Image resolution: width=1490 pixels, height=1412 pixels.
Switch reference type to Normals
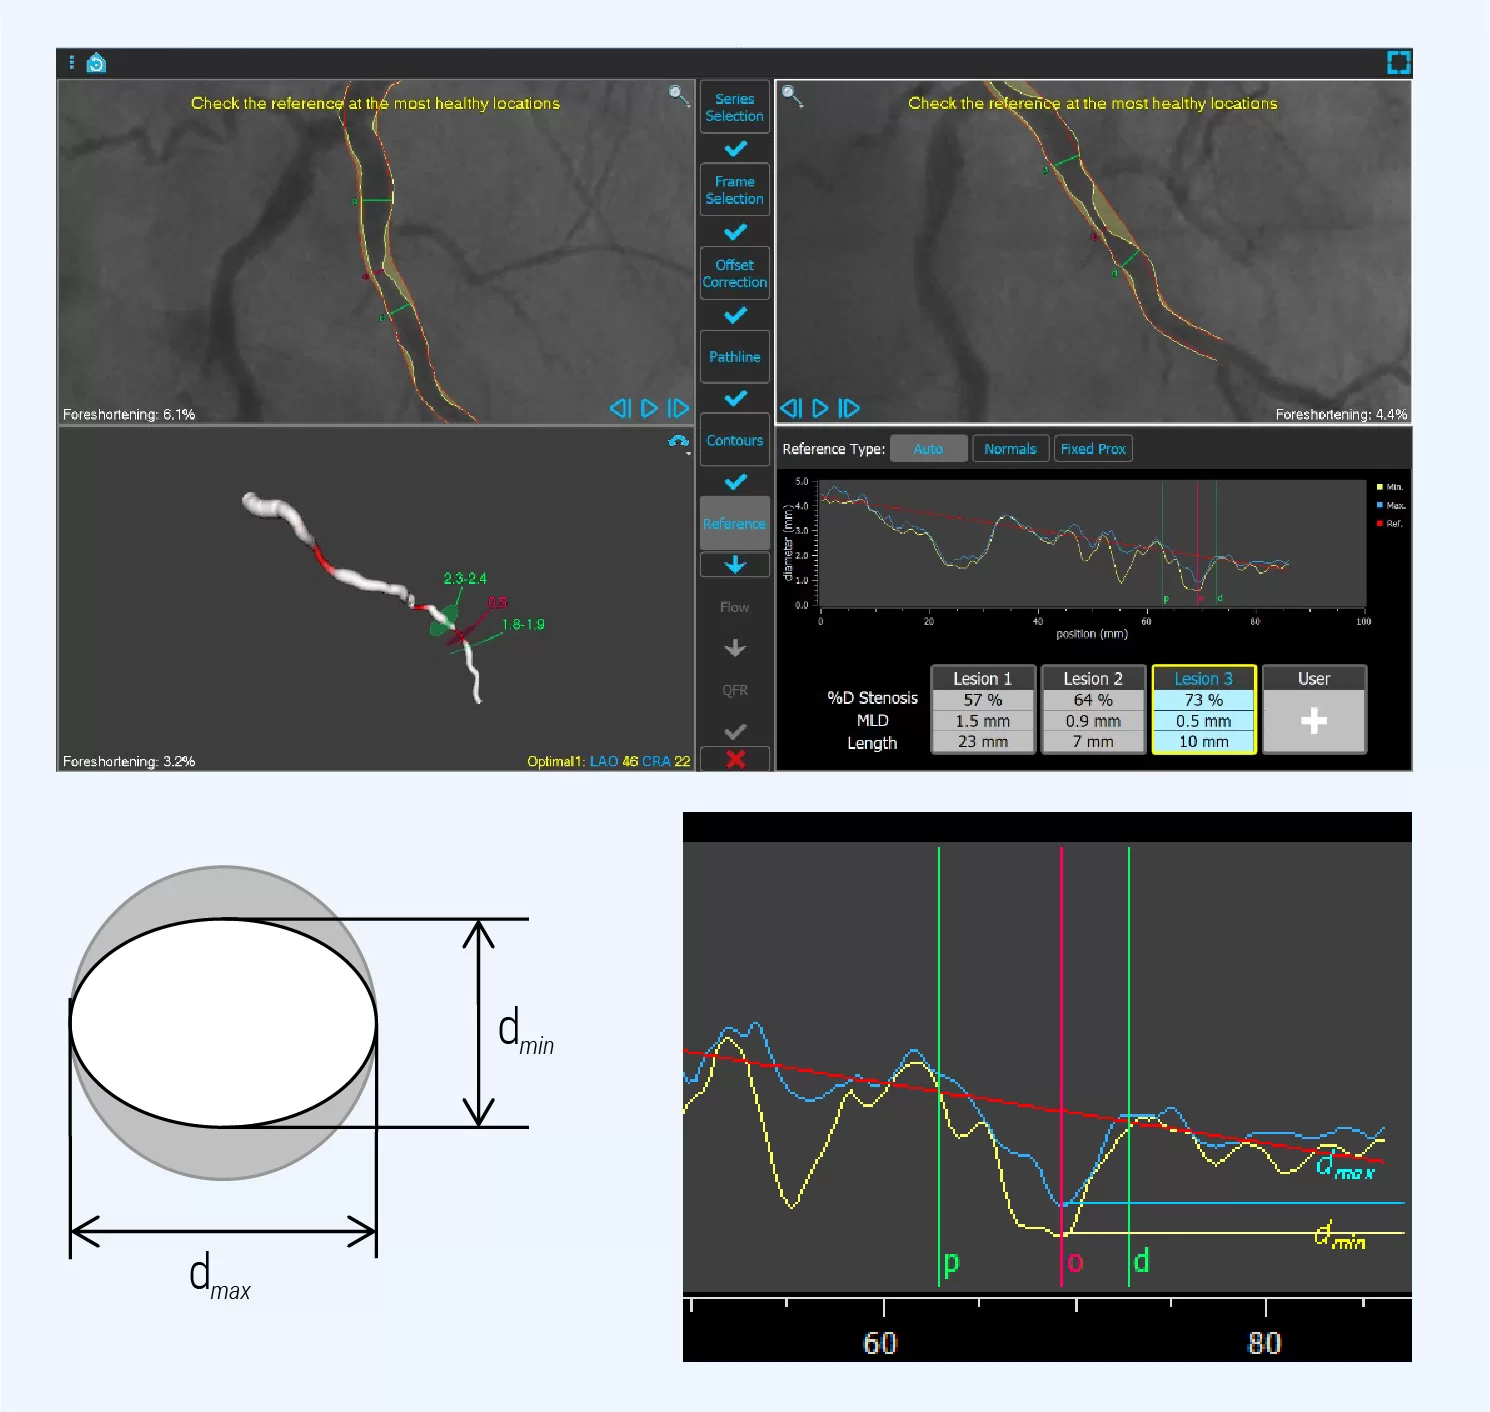1010,449
